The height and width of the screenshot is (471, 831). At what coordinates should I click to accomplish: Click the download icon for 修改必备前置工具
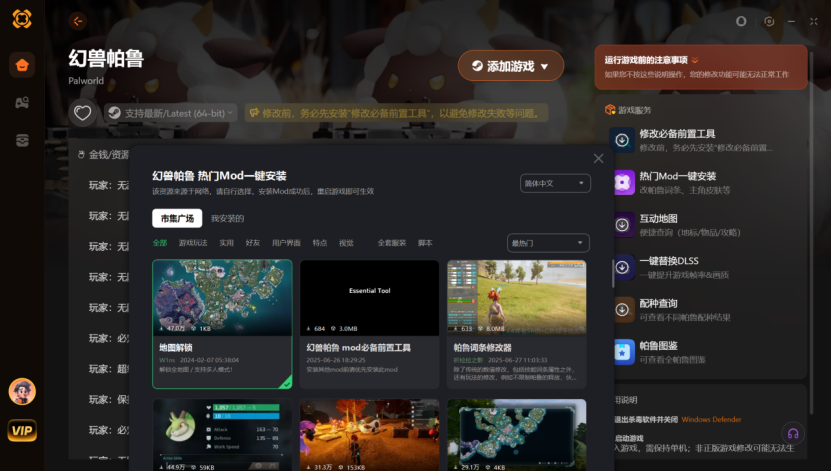(x=622, y=140)
